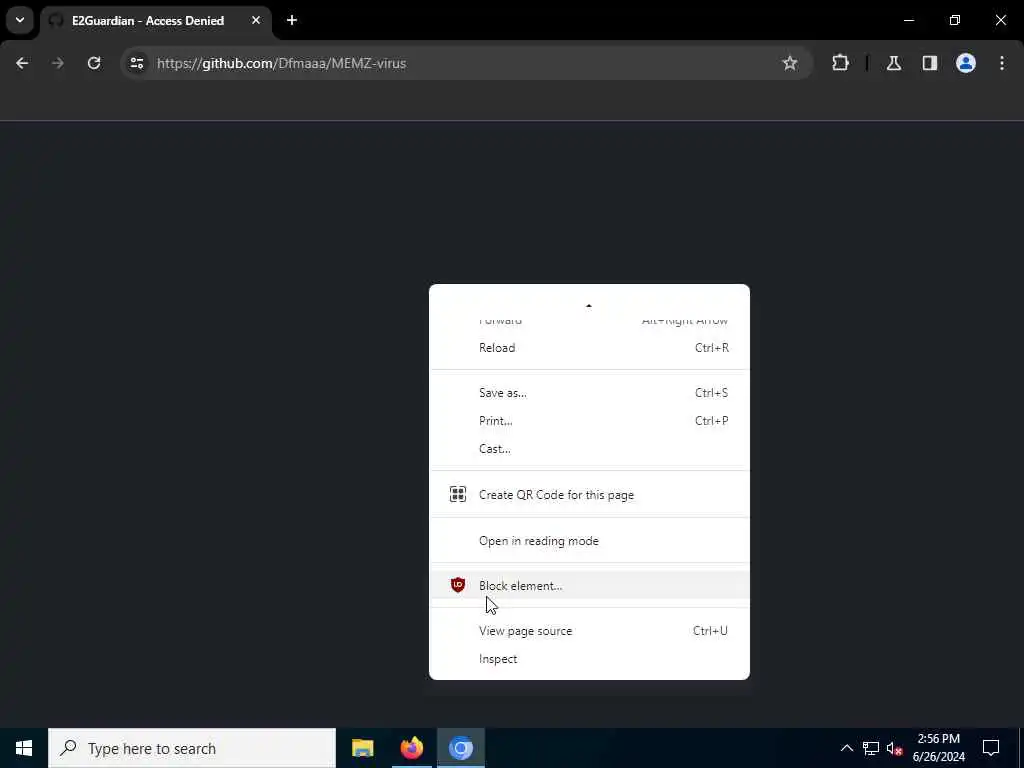Open the clock showing 2:56 PM
Screen dimensions: 1024x768
point(938,748)
